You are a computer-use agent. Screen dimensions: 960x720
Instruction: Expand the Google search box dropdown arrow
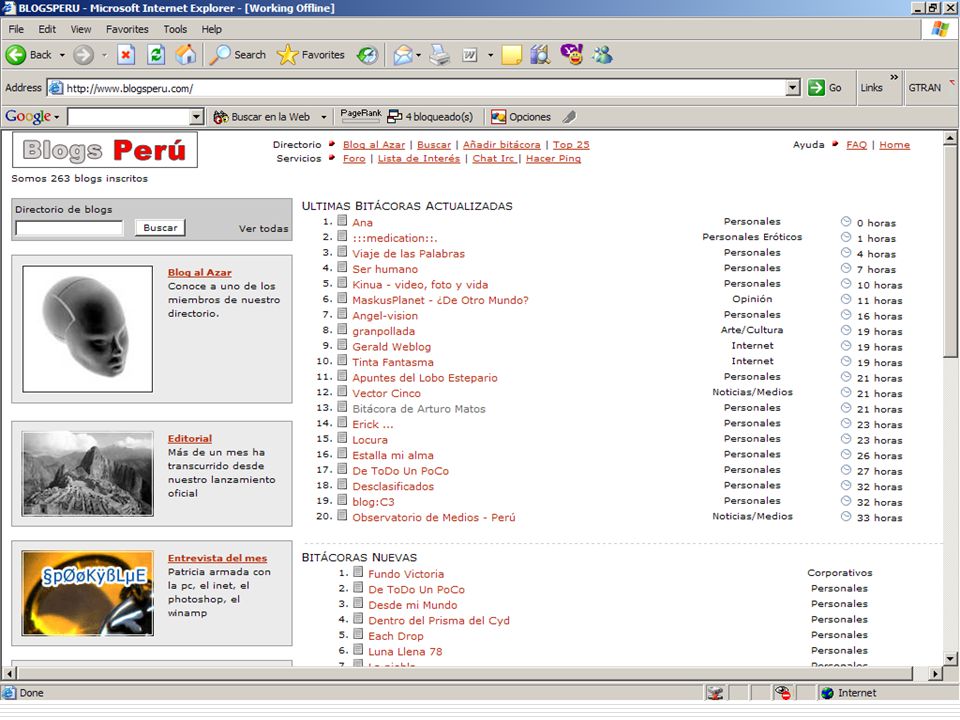click(196, 116)
